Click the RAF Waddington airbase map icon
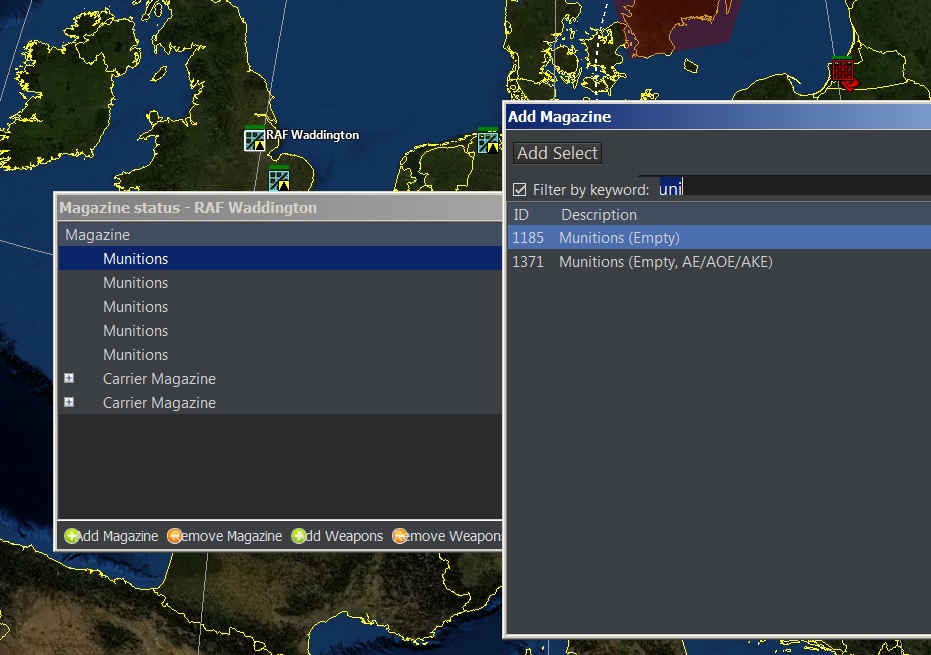The width and height of the screenshot is (931, 655). [255, 140]
